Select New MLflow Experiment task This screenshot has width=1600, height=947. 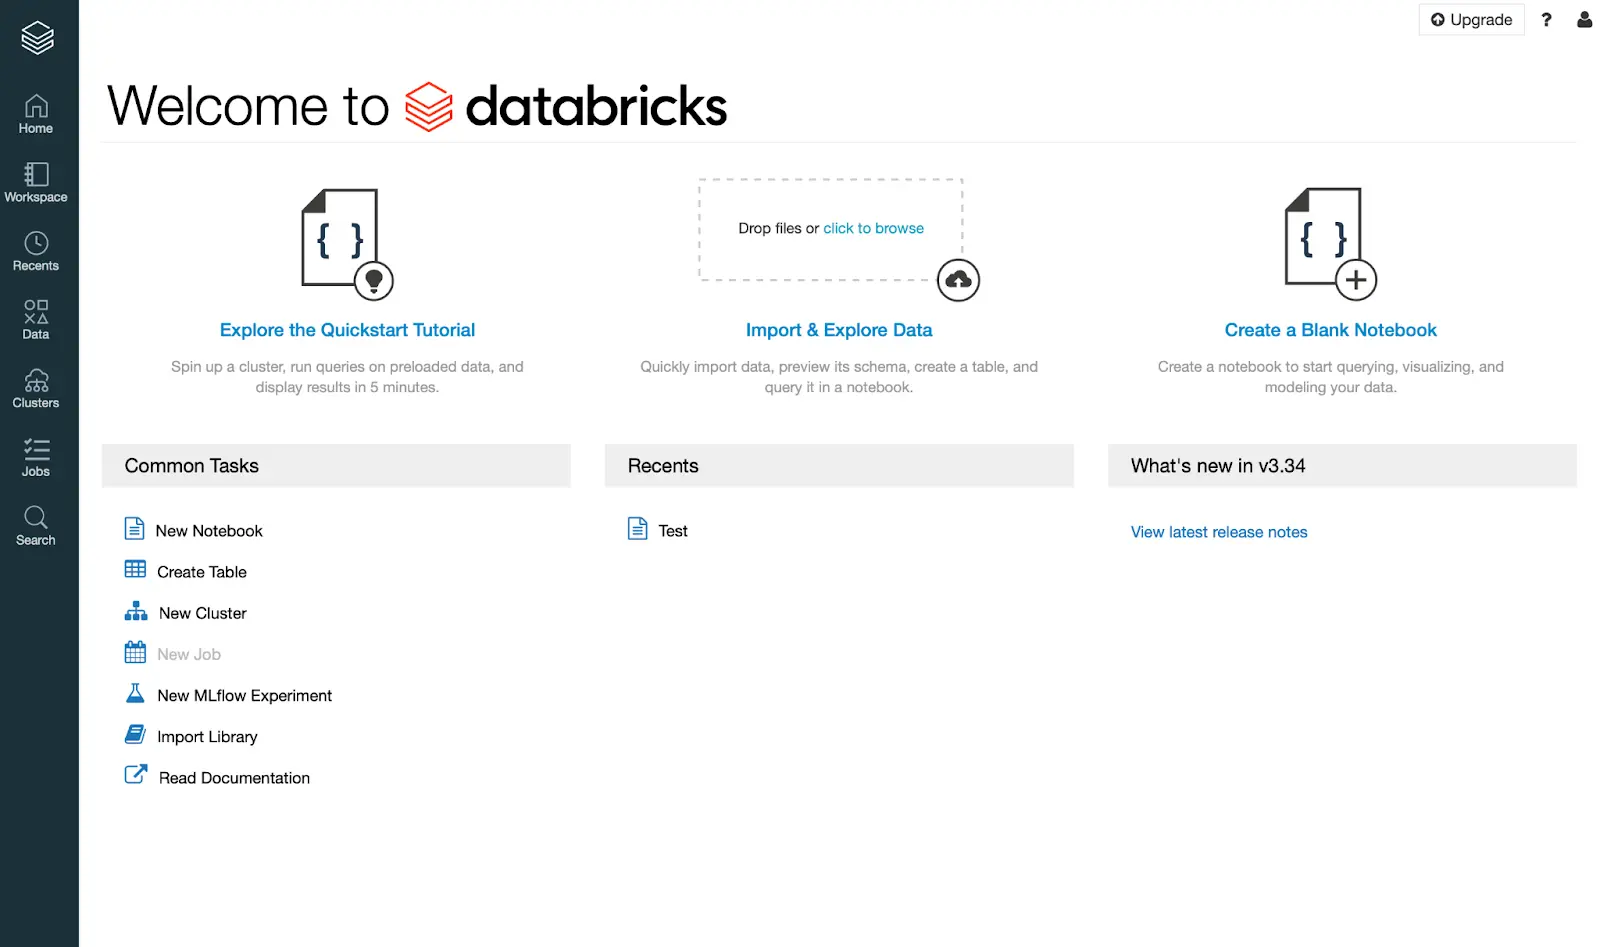click(x=245, y=695)
